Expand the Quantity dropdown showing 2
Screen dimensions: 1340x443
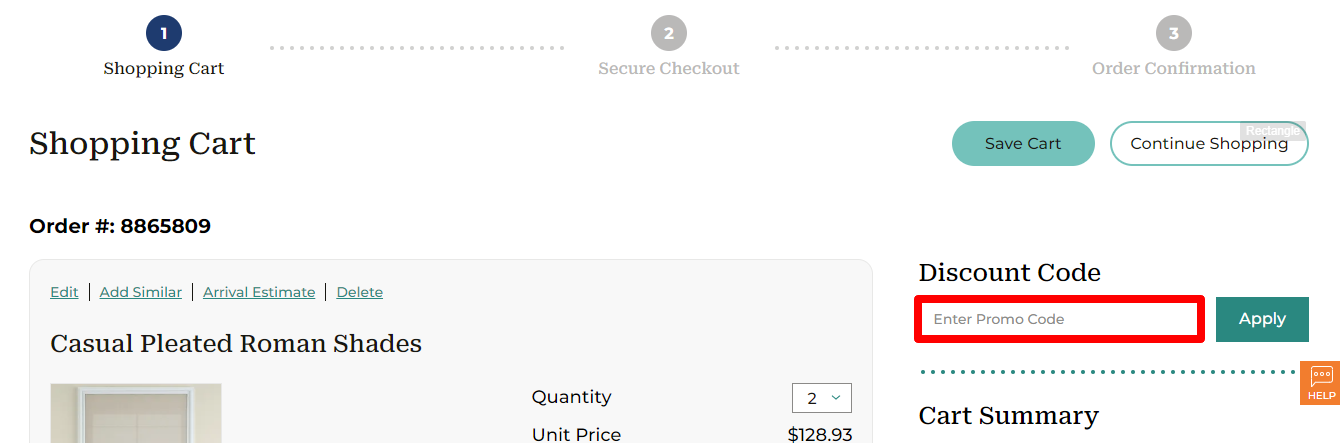(821, 398)
